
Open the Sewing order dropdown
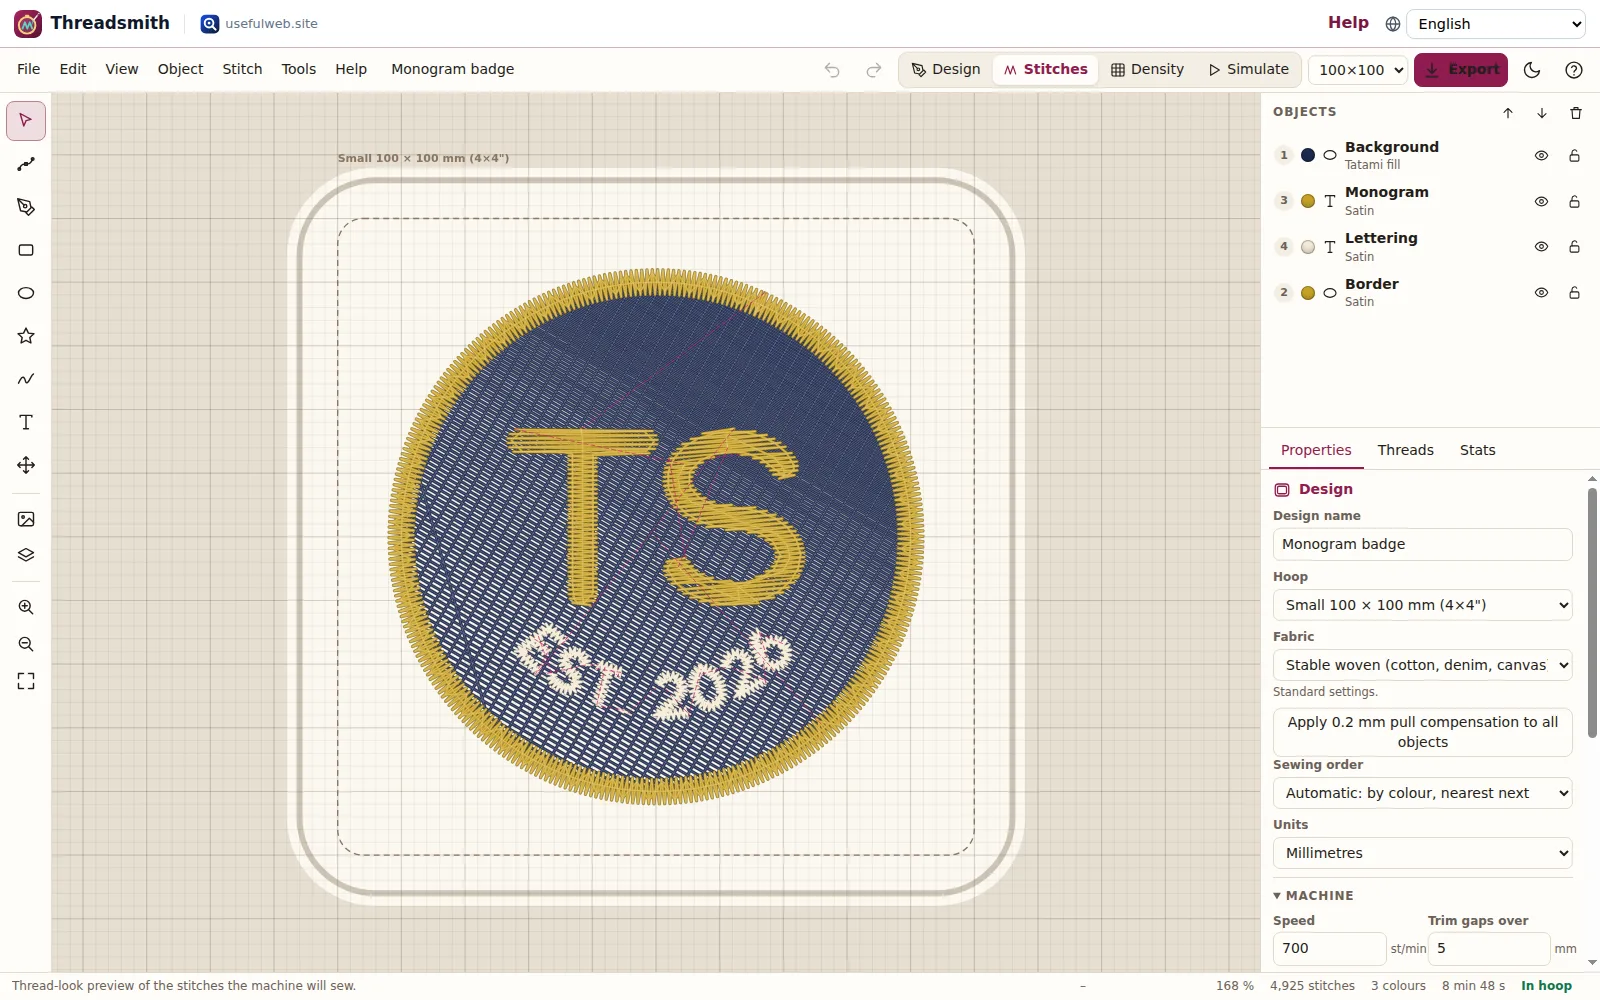click(x=1422, y=793)
